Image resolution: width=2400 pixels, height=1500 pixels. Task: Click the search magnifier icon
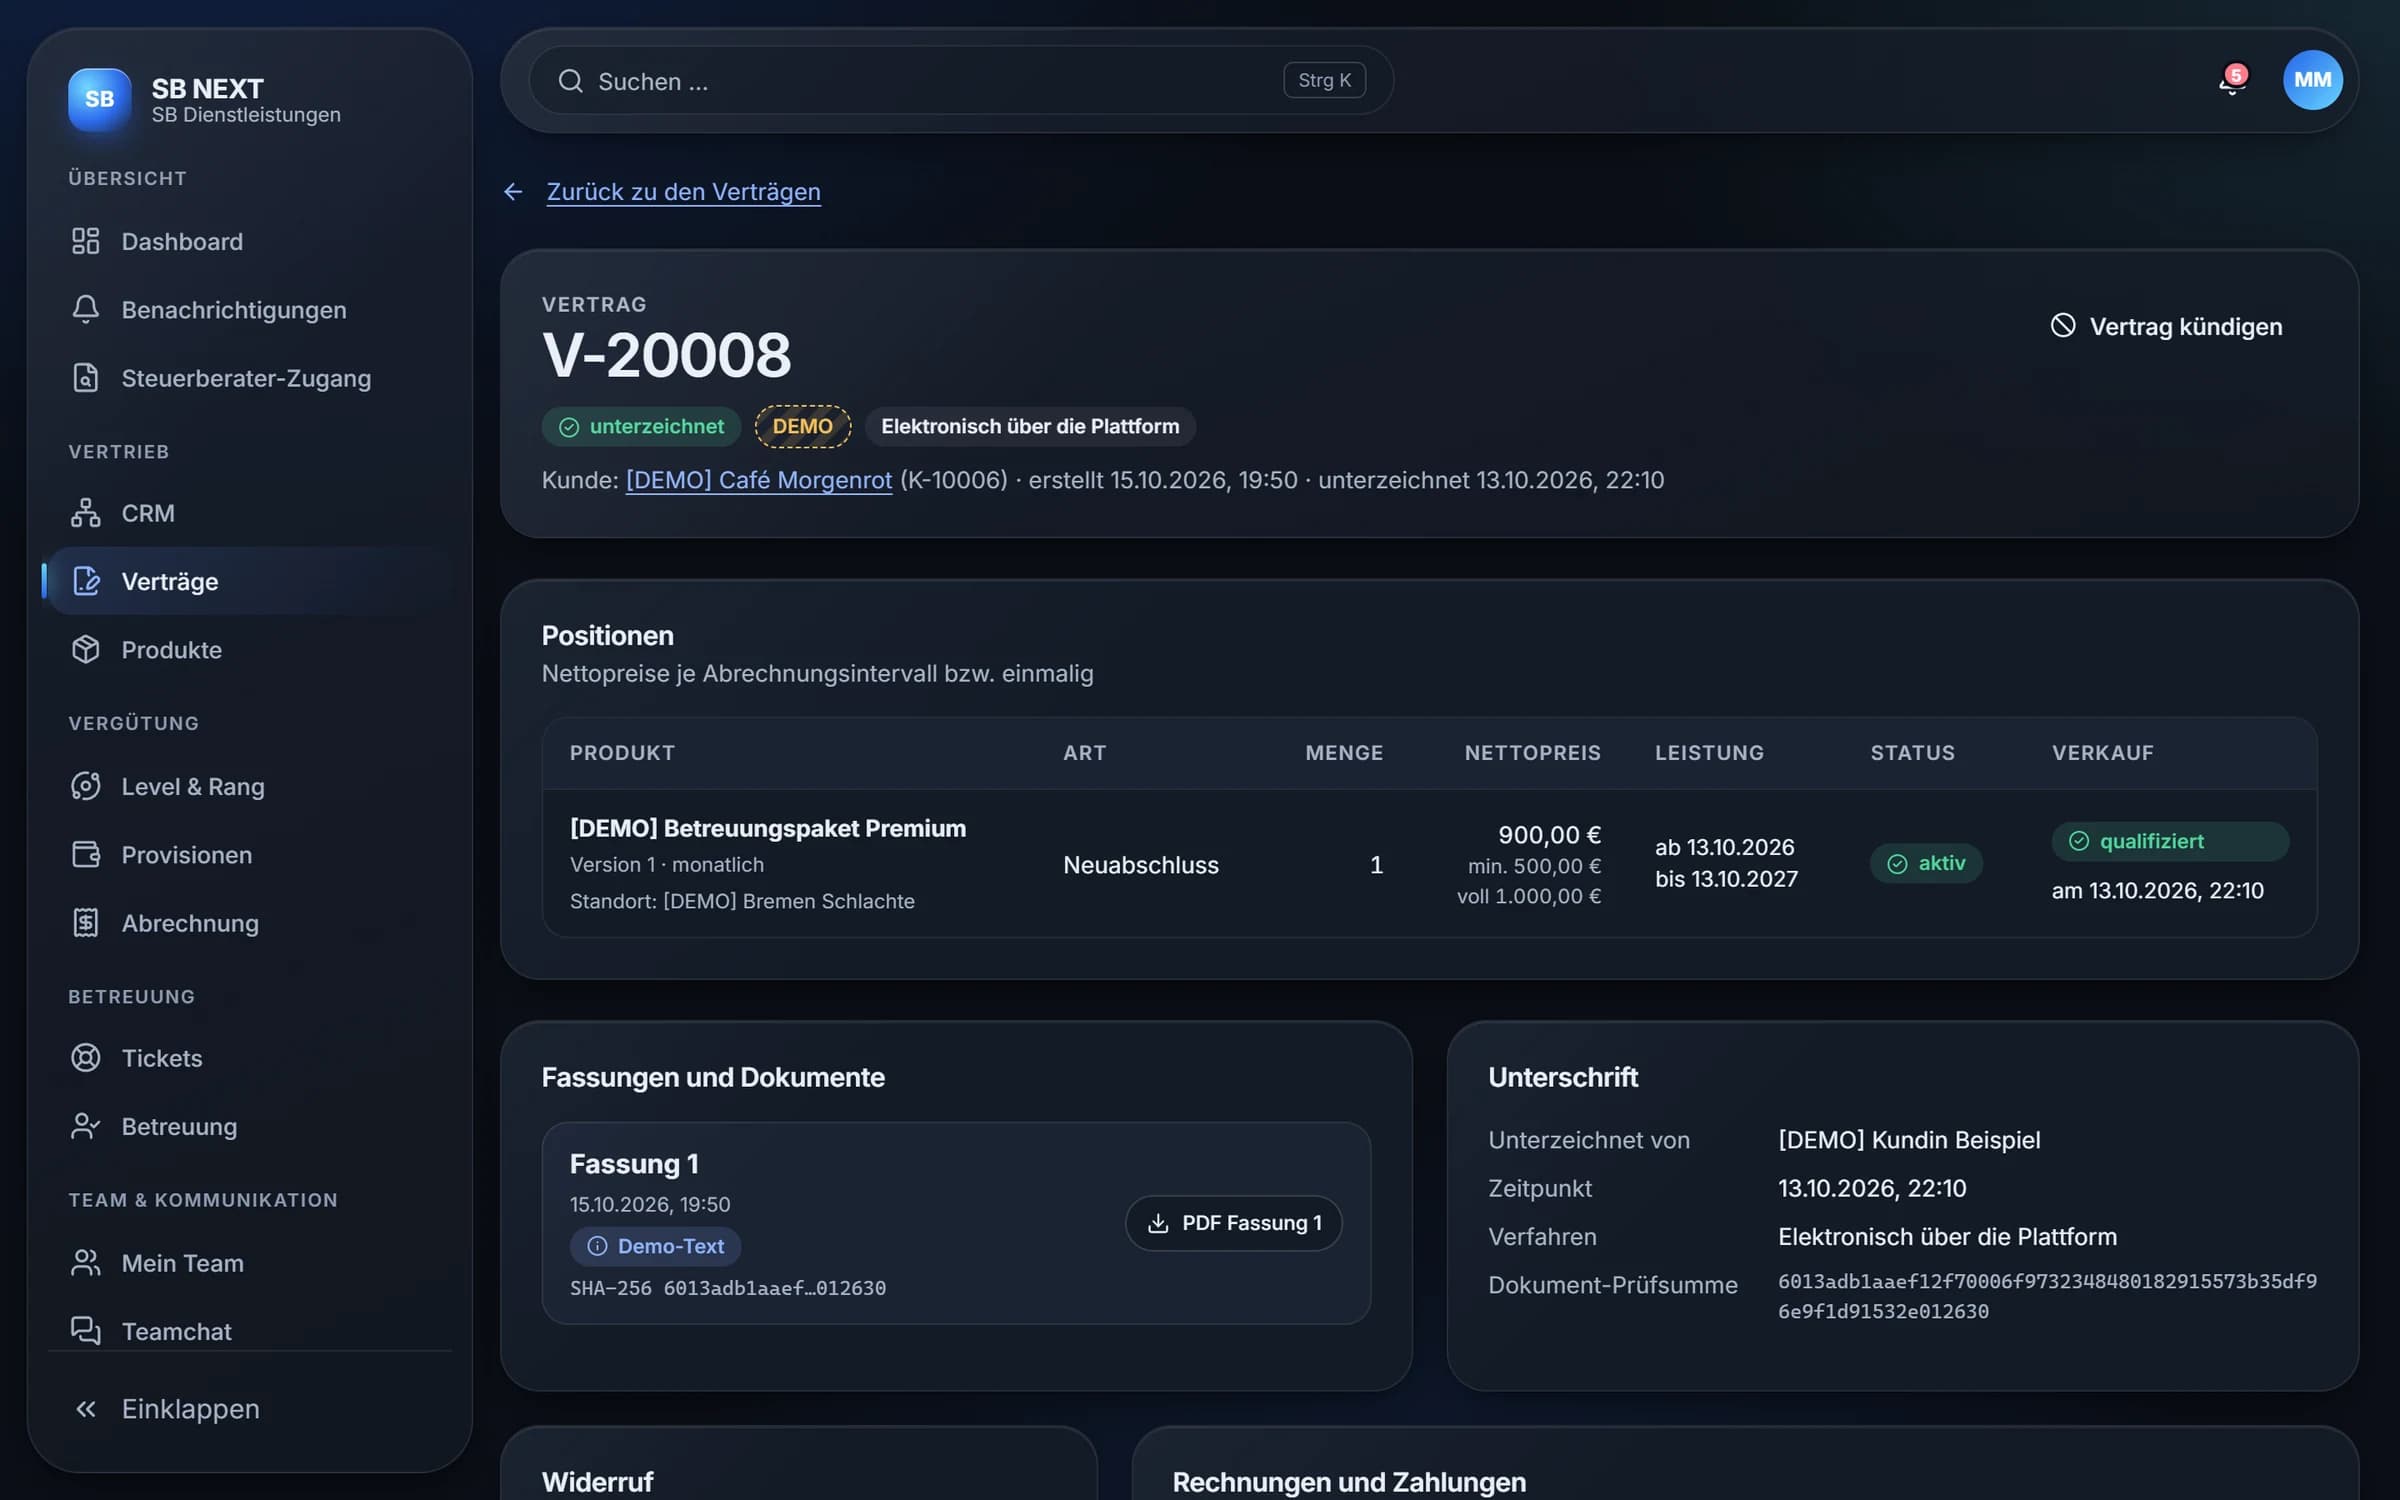tap(570, 81)
